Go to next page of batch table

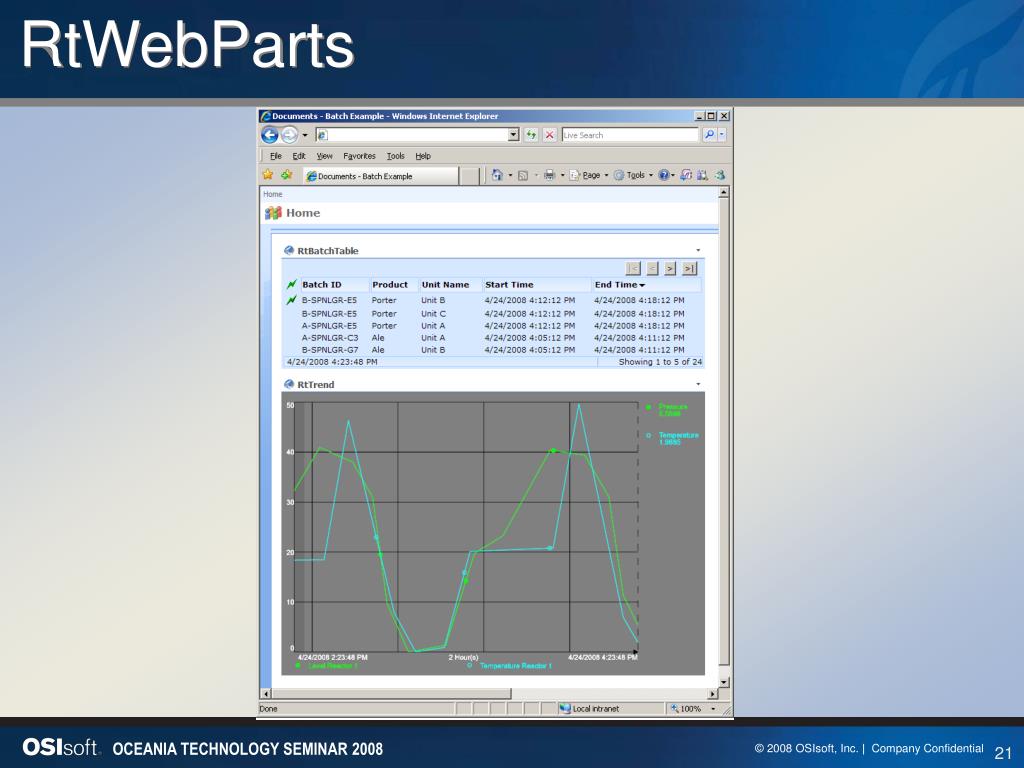coord(670,268)
